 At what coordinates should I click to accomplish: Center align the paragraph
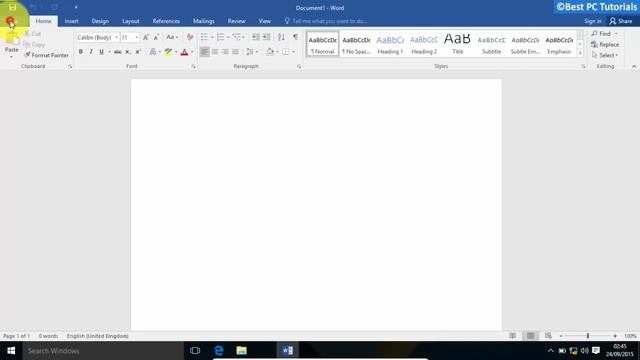coord(215,52)
